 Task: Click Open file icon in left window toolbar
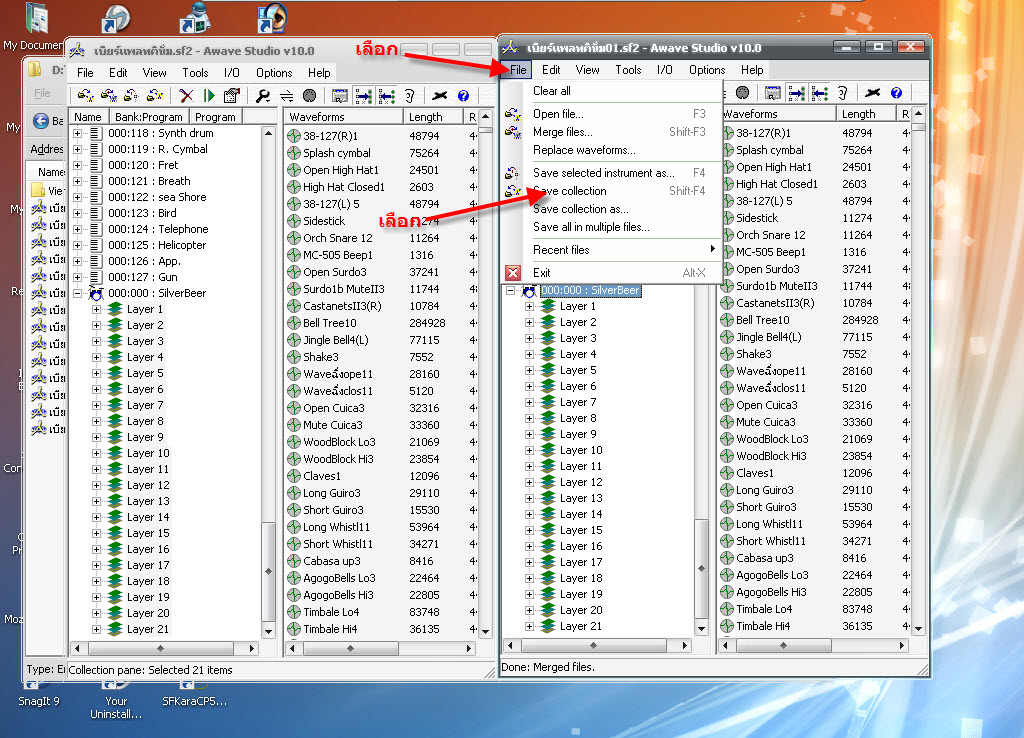(86, 95)
